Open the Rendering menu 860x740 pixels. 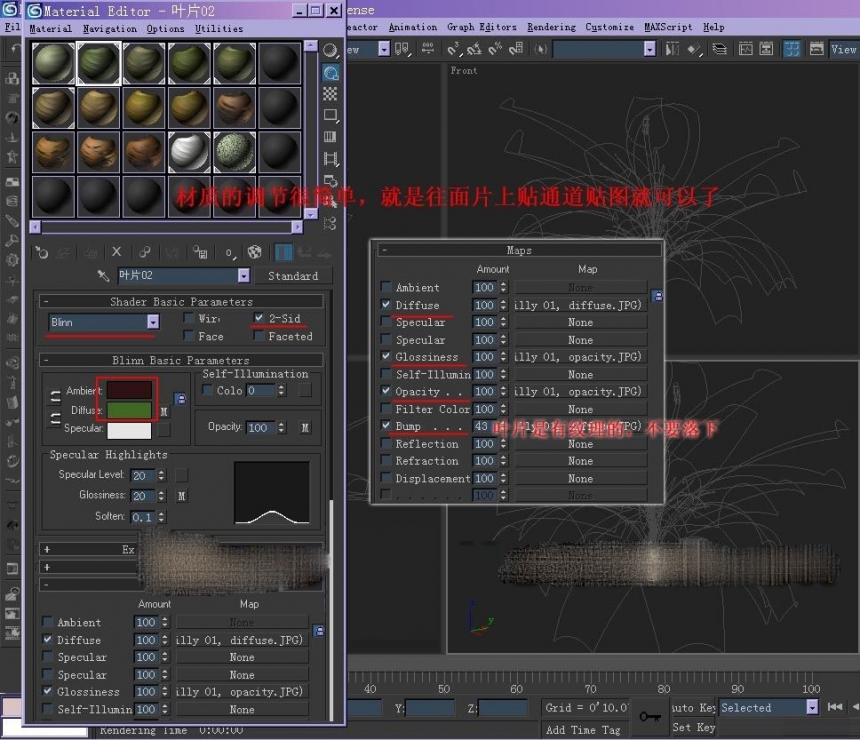[x=551, y=27]
